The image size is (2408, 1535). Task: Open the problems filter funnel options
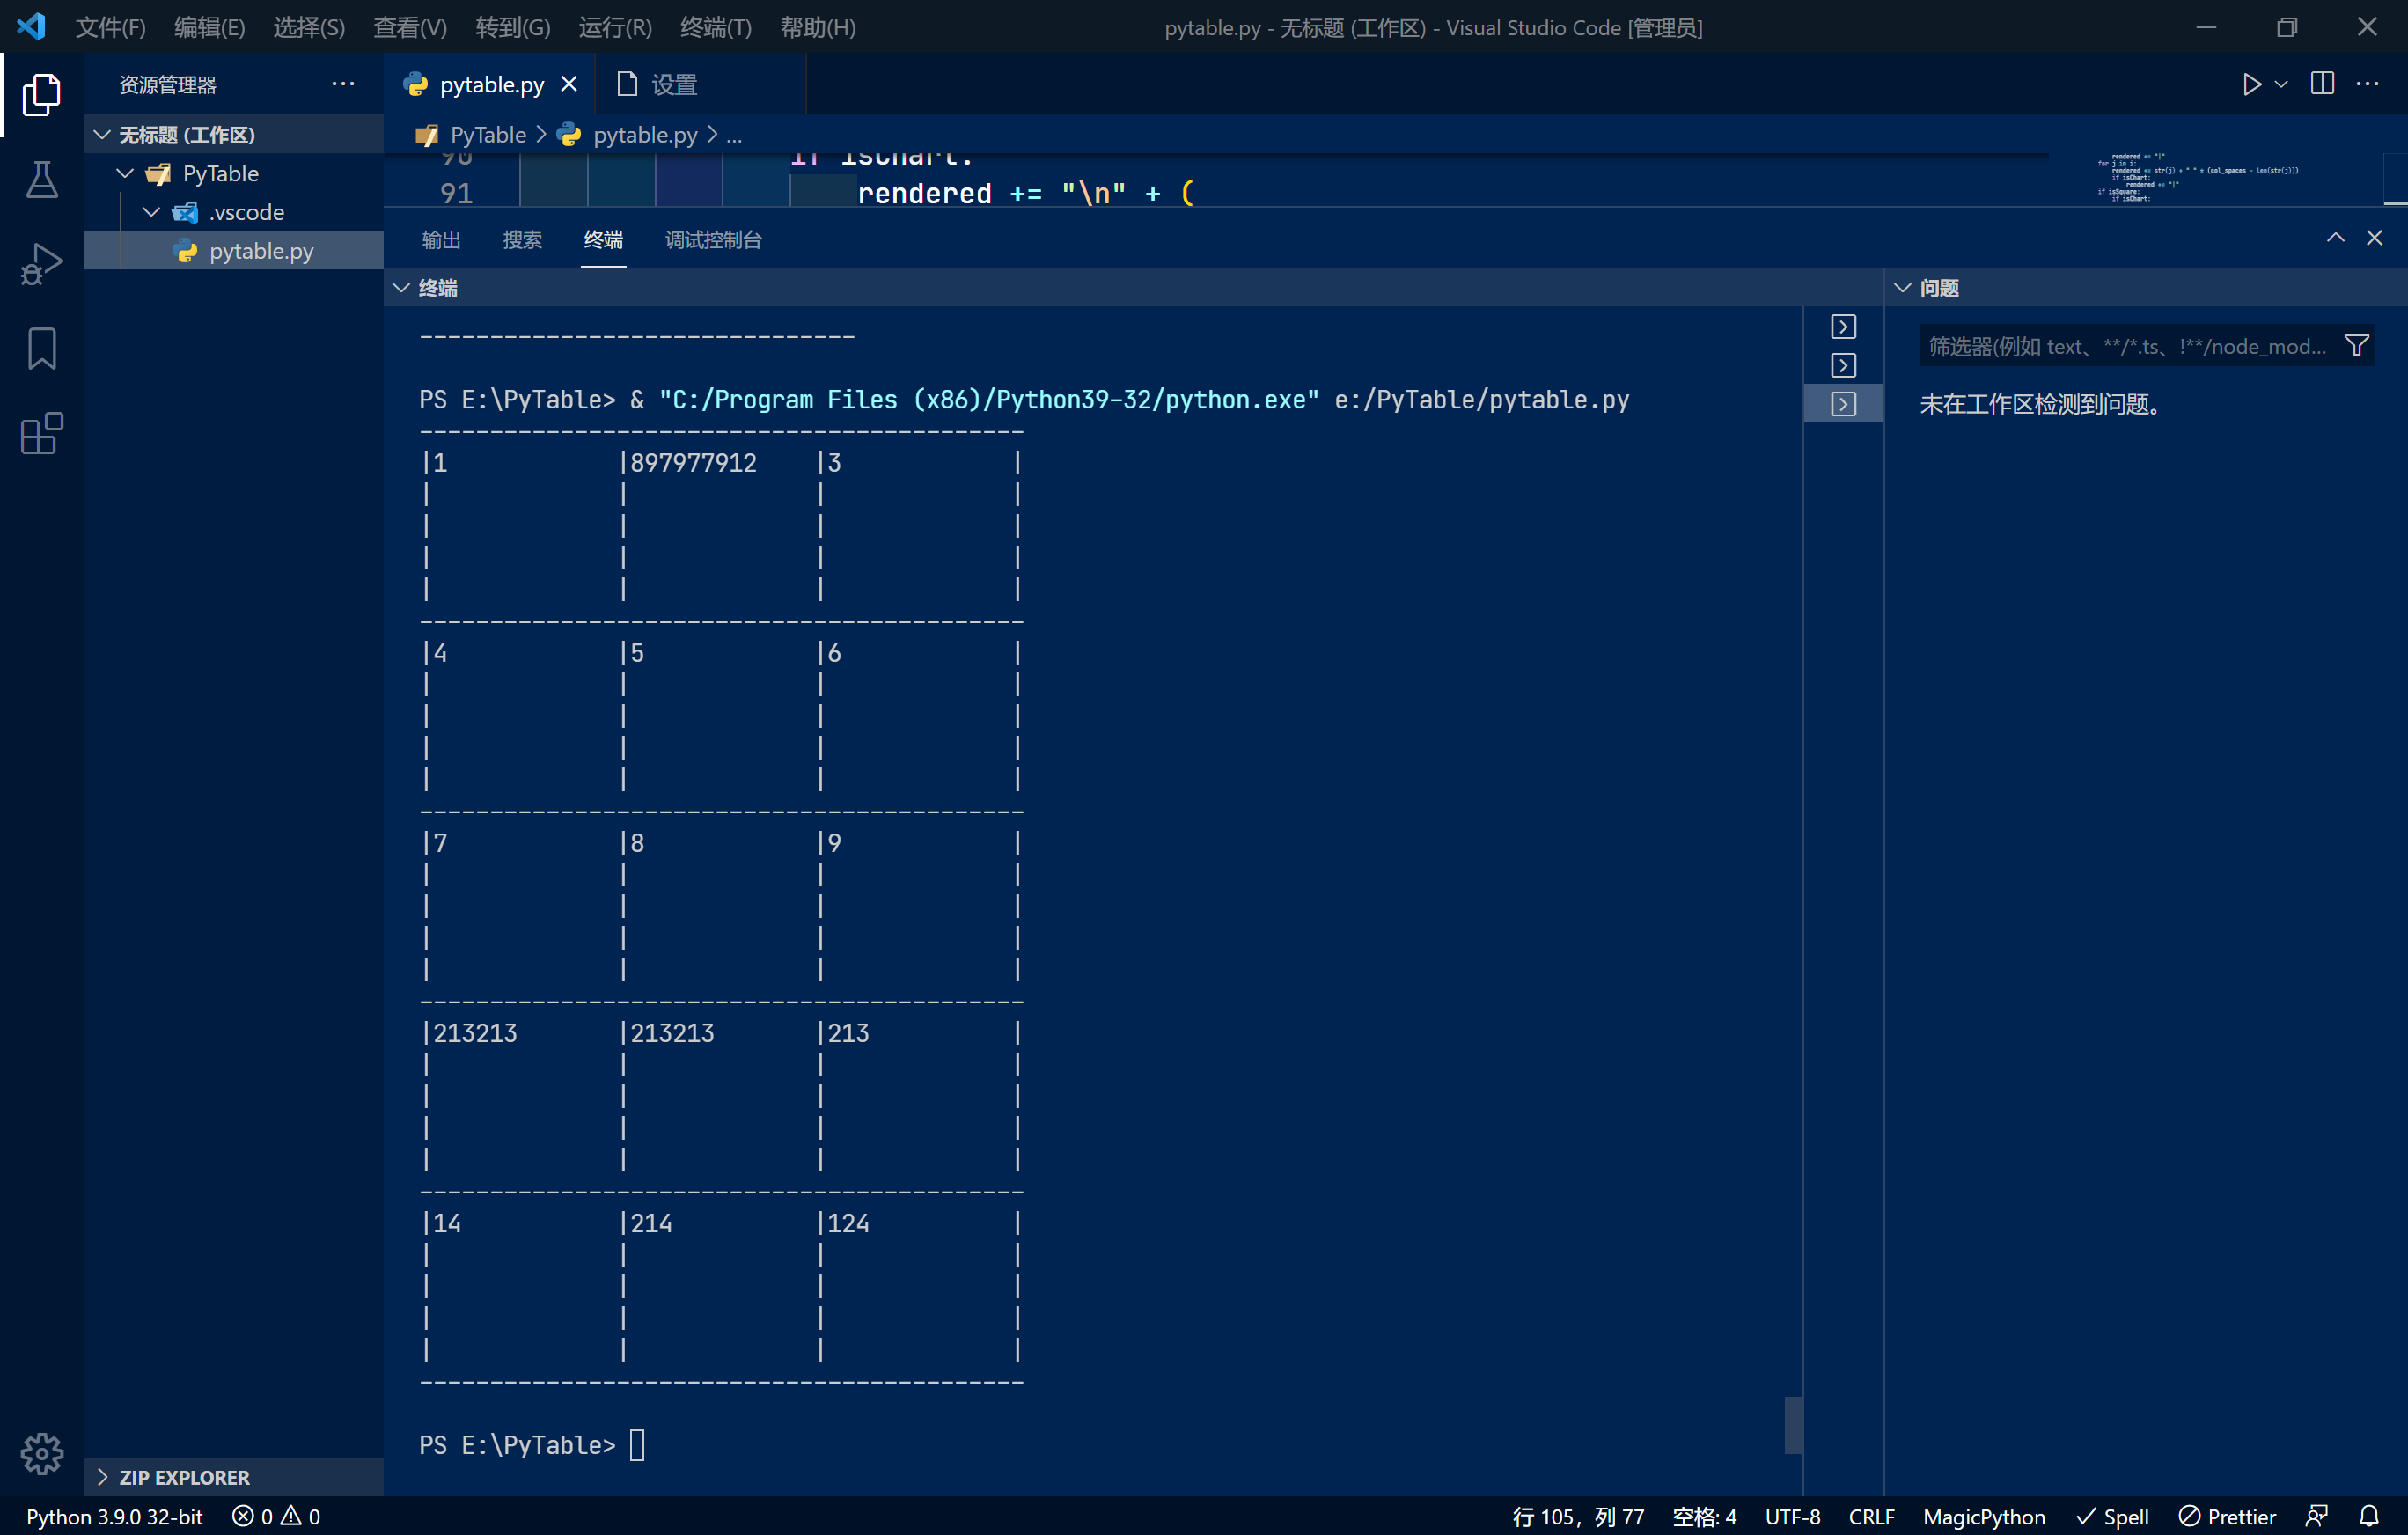click(2356, 346)
